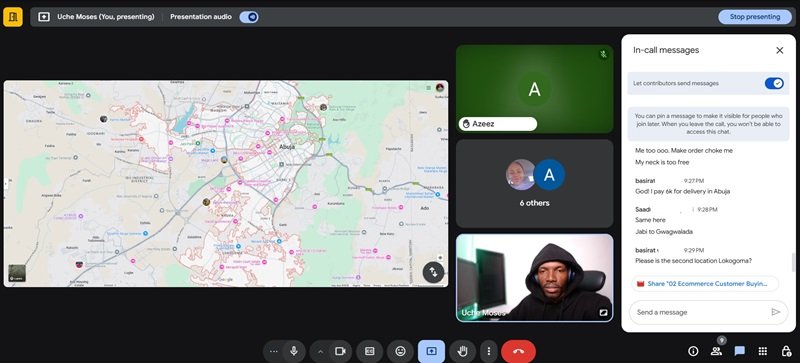The image size is (800, 363).
Task: Mute the microphone in bottom toolbar
Action: point(294,351)
